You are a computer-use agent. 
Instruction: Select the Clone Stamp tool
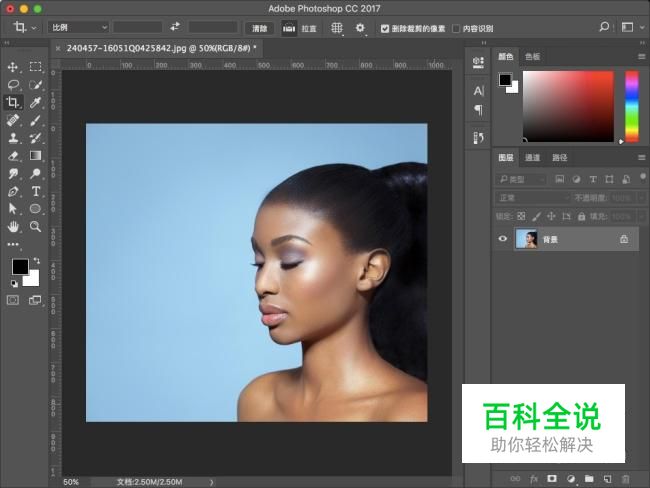[x=13, y=138]
